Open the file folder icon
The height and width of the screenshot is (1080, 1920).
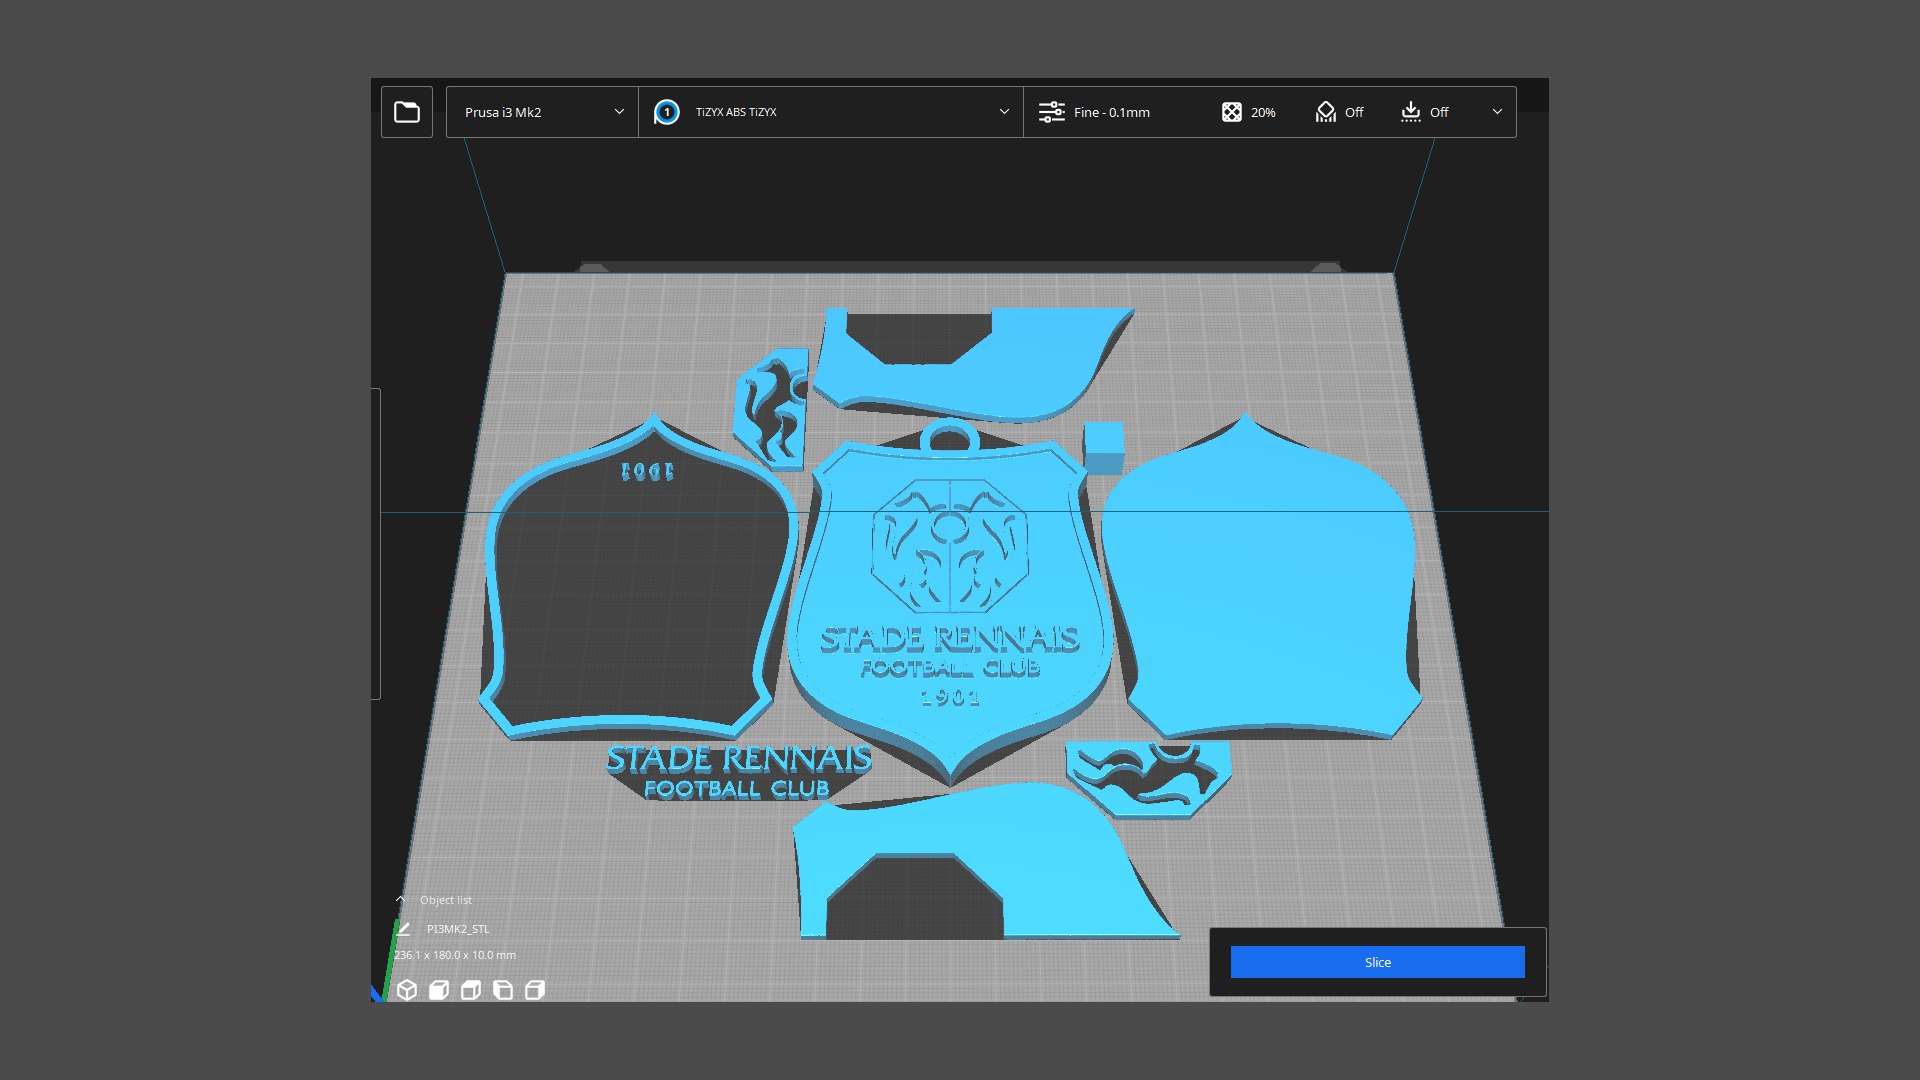pos(407,112)
